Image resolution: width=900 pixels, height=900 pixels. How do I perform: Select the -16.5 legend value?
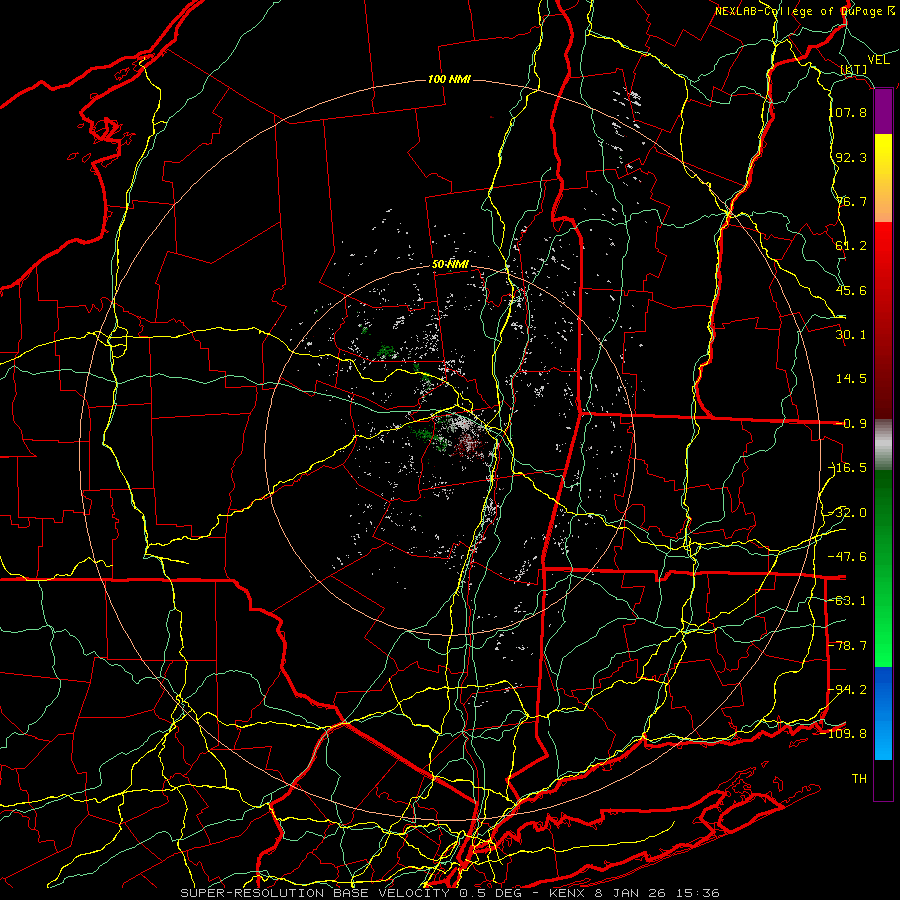tap(848, 468)
